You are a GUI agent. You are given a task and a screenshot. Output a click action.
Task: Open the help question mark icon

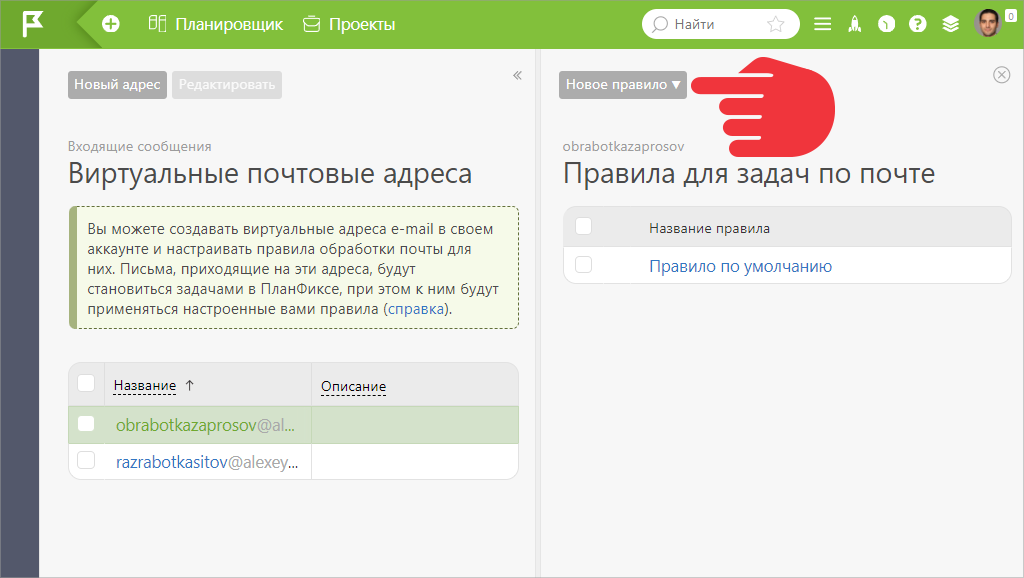click(x=918, y=24)
